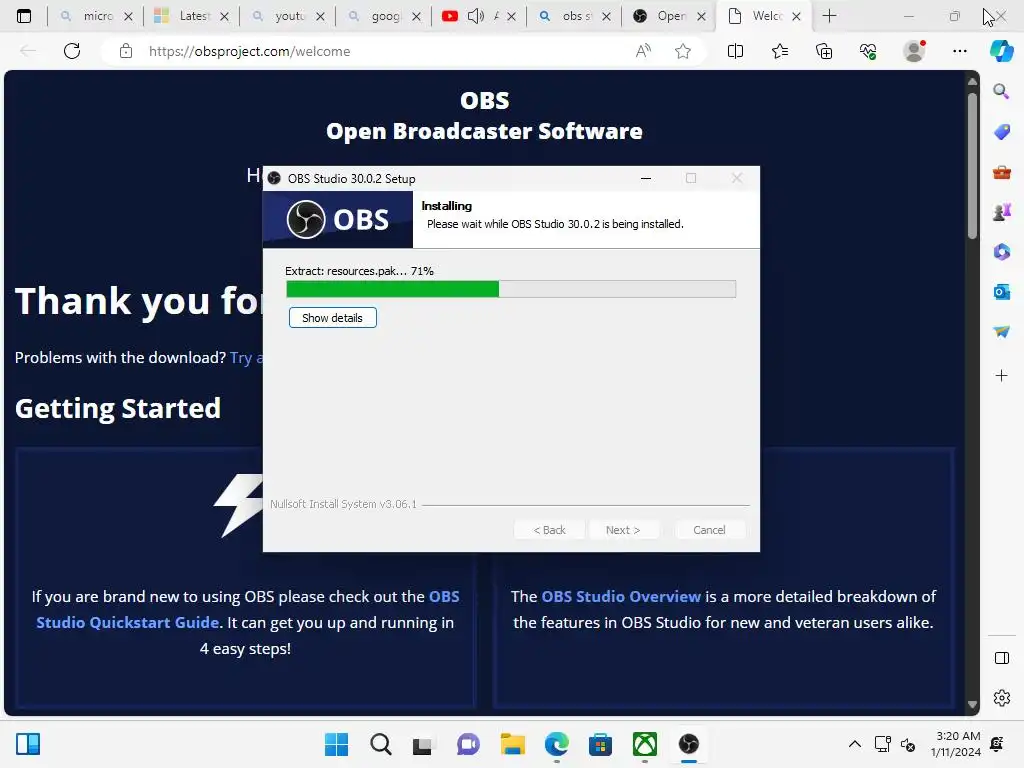
Task: Open taskbar Search magnifier
Action: click(381, 744)
